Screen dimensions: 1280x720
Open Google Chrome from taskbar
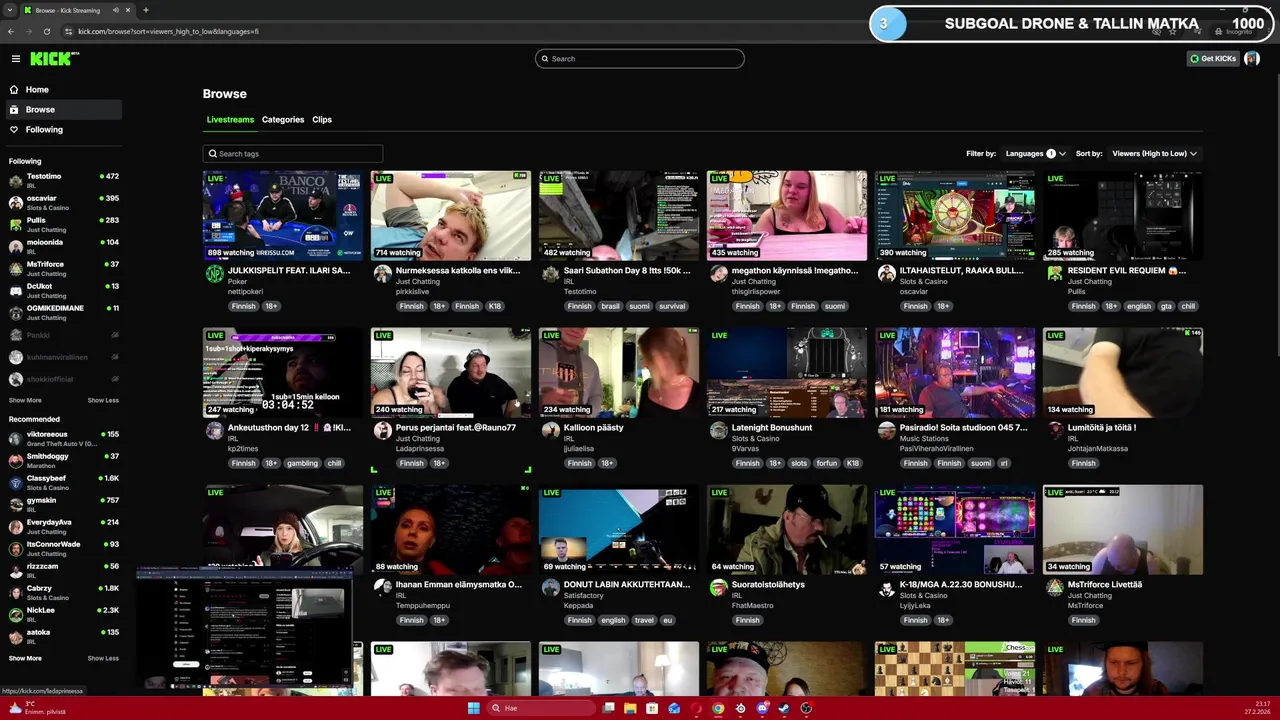click(x=718, y=708)
